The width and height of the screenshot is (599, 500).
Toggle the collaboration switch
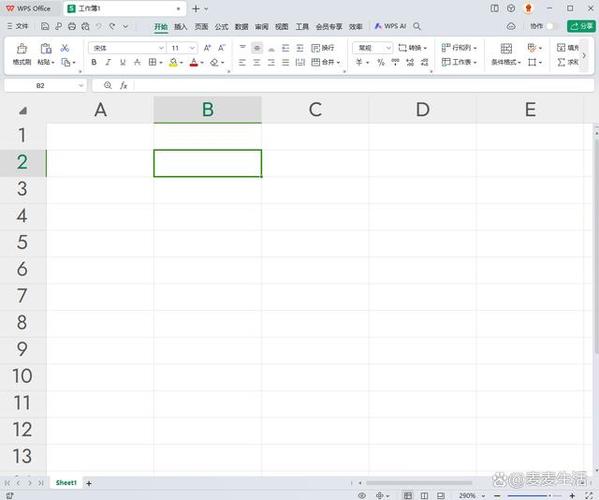(x=552, y=26)
